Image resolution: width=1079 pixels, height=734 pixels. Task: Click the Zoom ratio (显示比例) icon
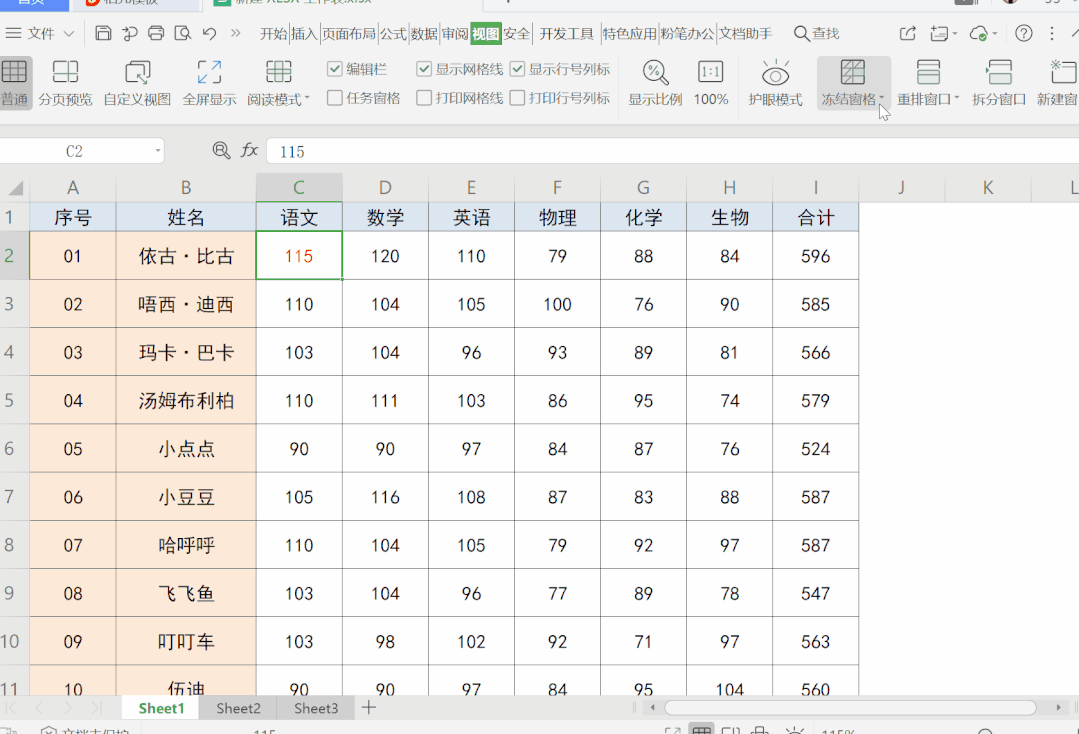655,73
